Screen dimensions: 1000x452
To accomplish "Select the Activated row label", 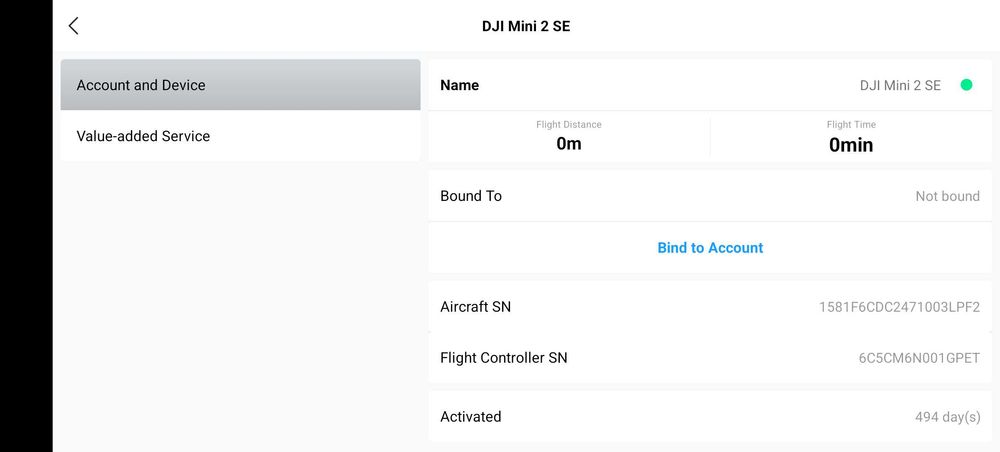I will click(471, 416).
